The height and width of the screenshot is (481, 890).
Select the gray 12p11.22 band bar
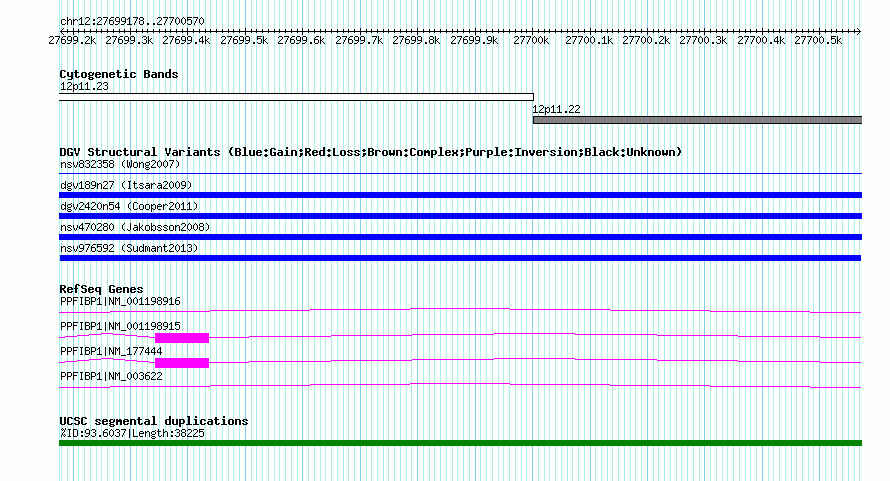click(697, 120)
